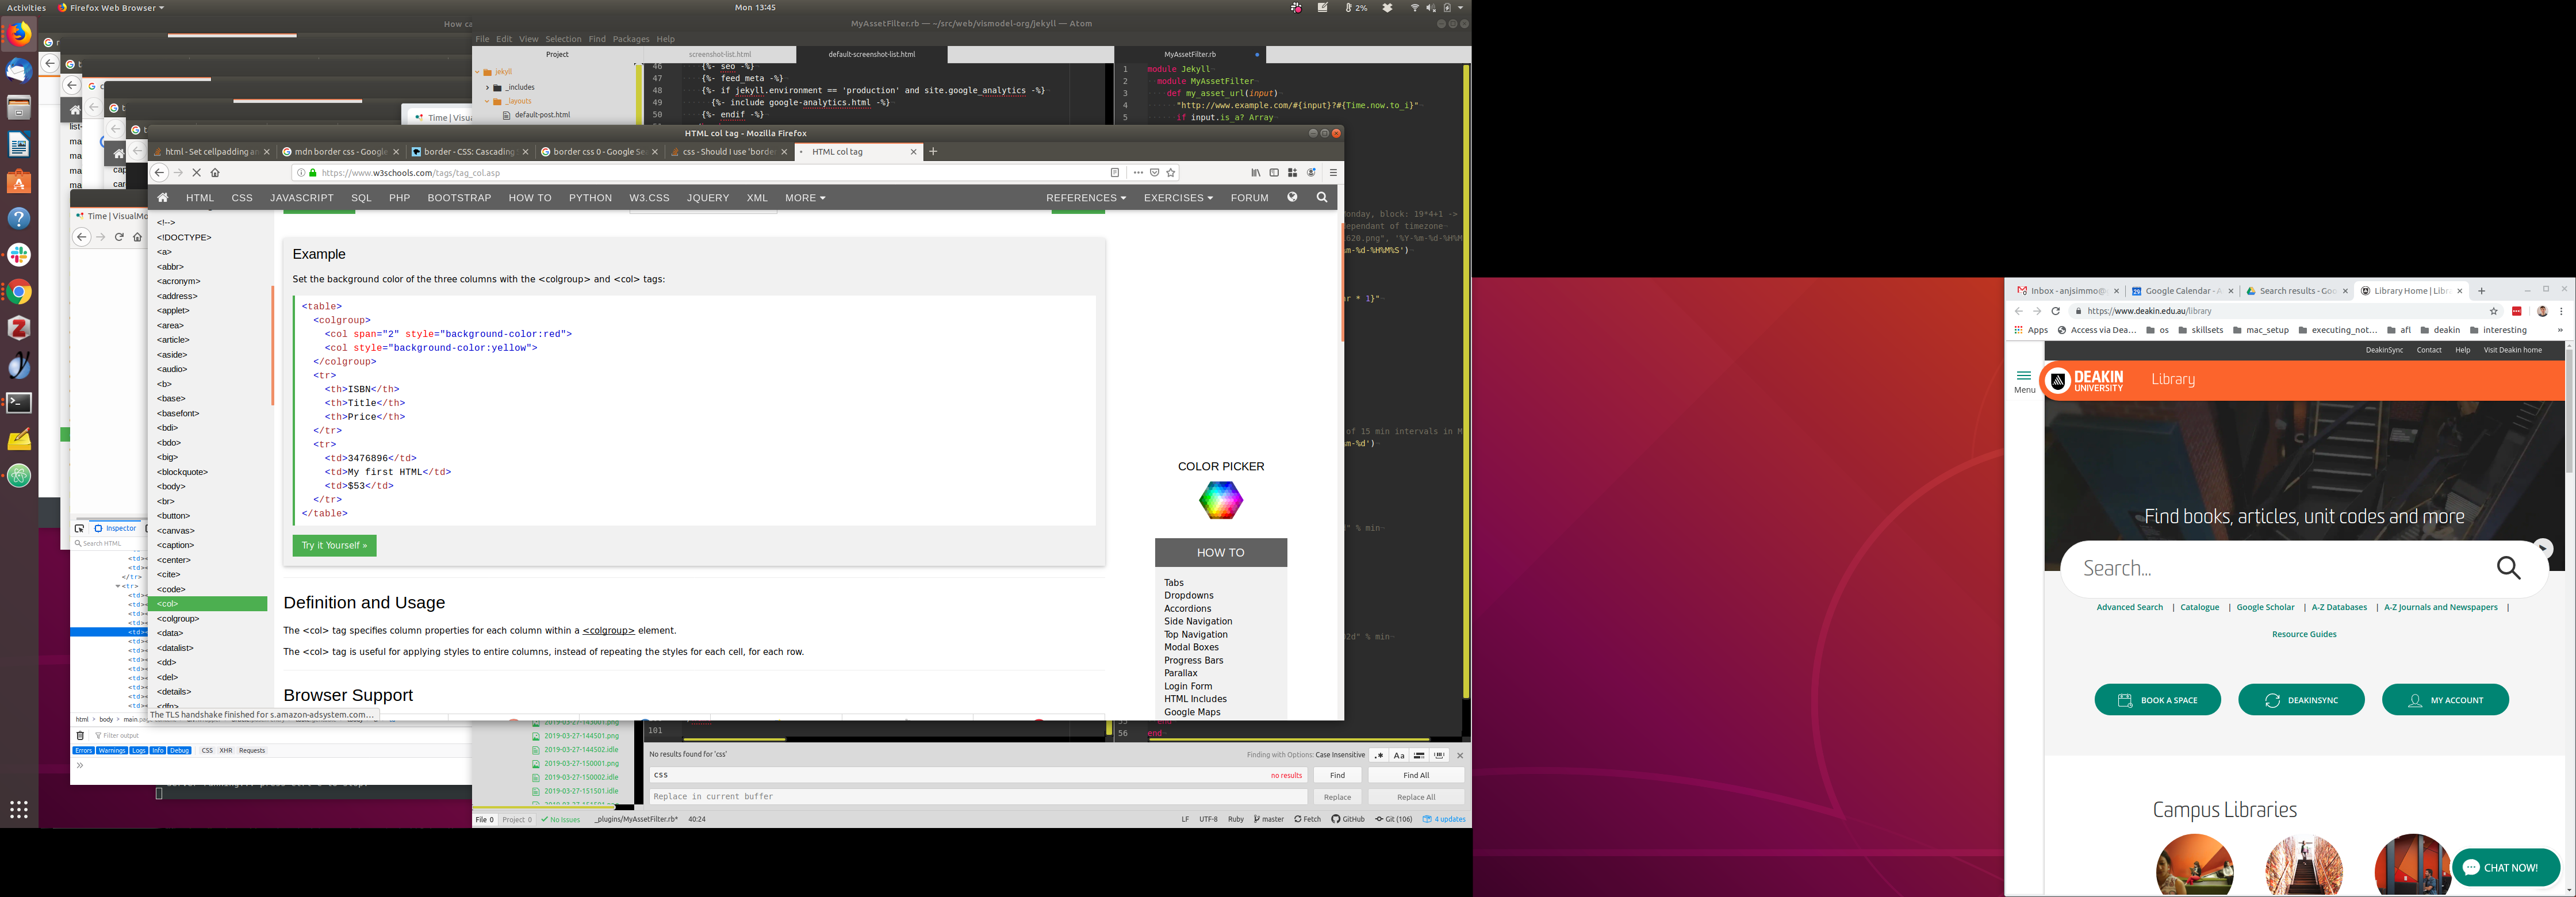Viewport: 2576px width, 897px height.
Task: Open the Packages menu in Atom
Action: tap(630, 39)
